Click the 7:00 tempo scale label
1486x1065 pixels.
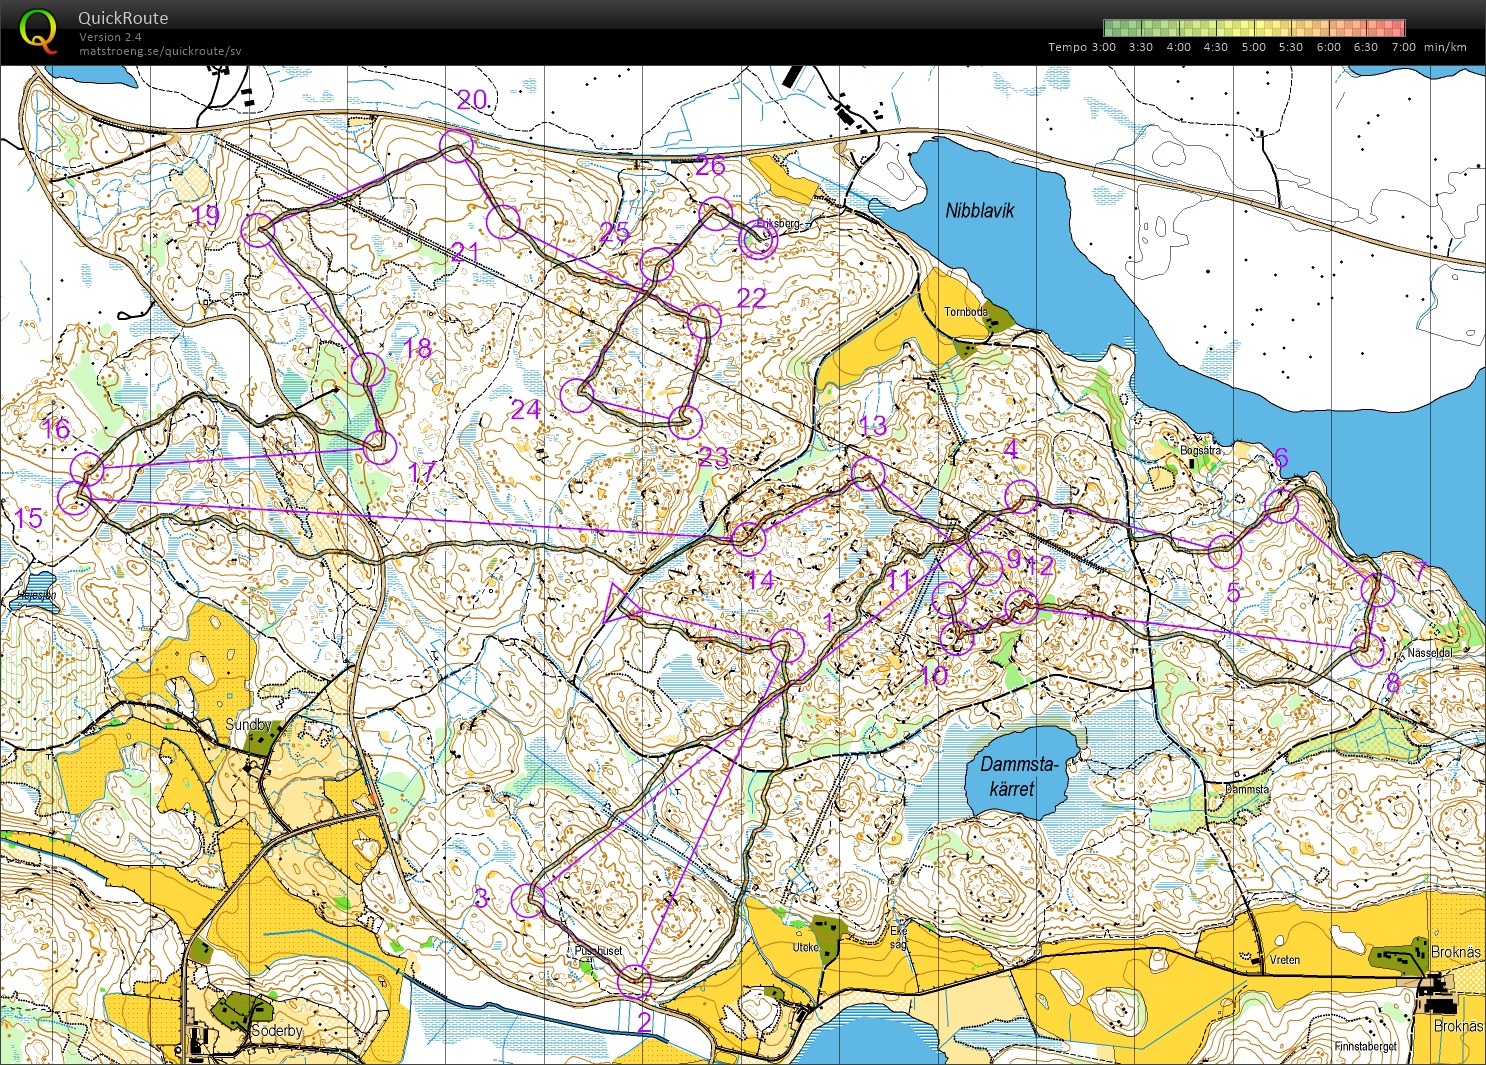pyautogui.click(x=1403, y=47)
